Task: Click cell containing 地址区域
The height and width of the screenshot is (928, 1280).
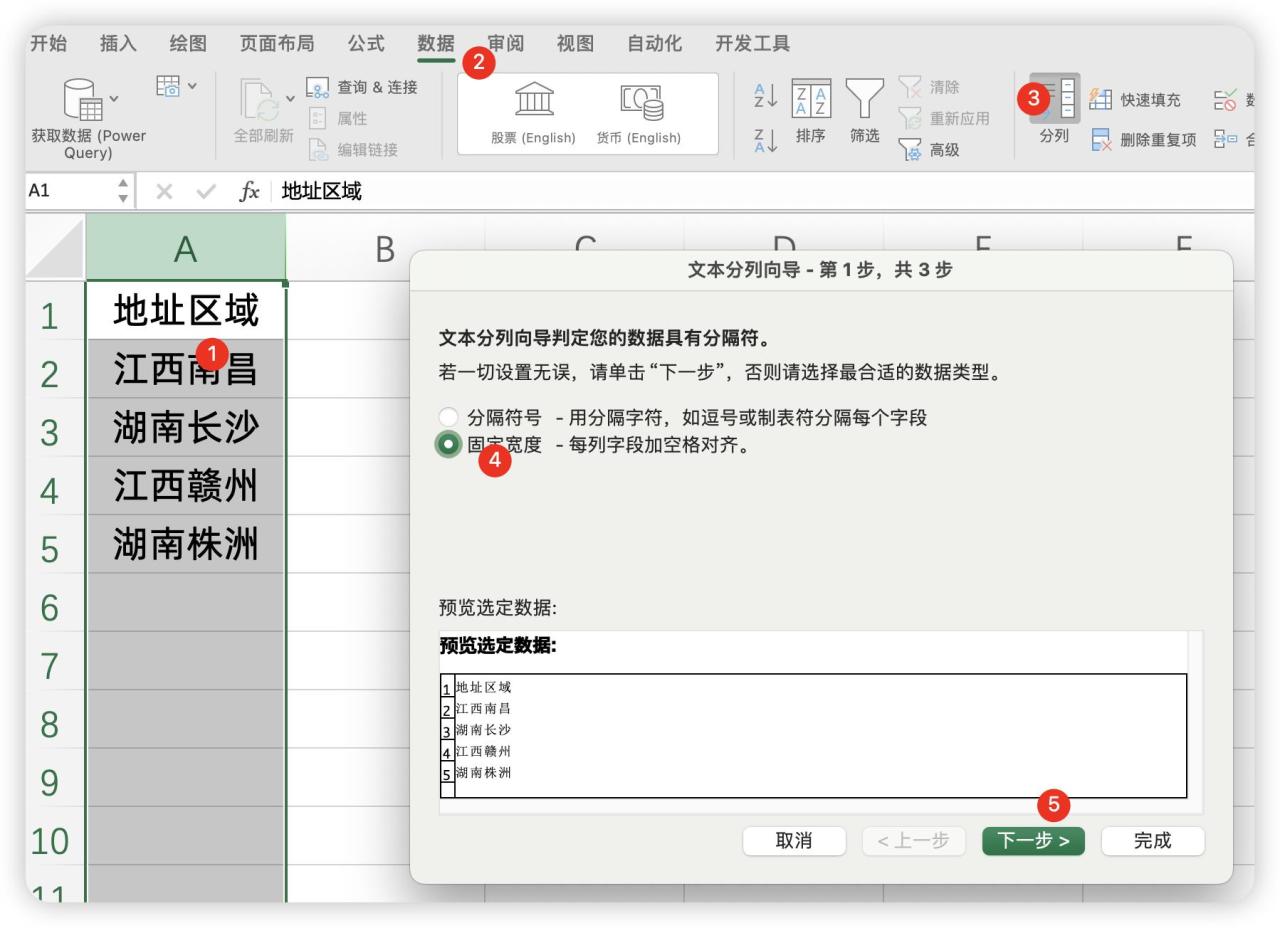Action: point(186,311)
